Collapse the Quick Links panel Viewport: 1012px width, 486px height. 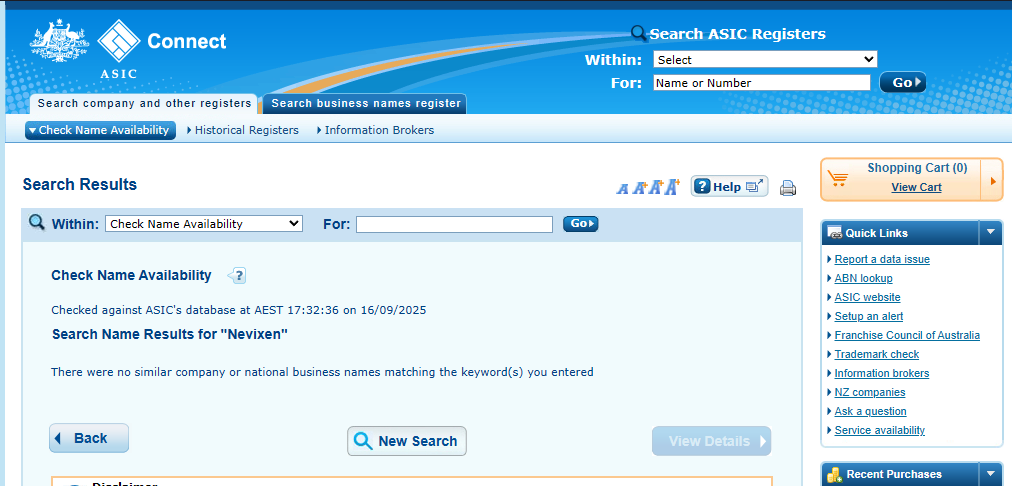[x=990, y=232]
